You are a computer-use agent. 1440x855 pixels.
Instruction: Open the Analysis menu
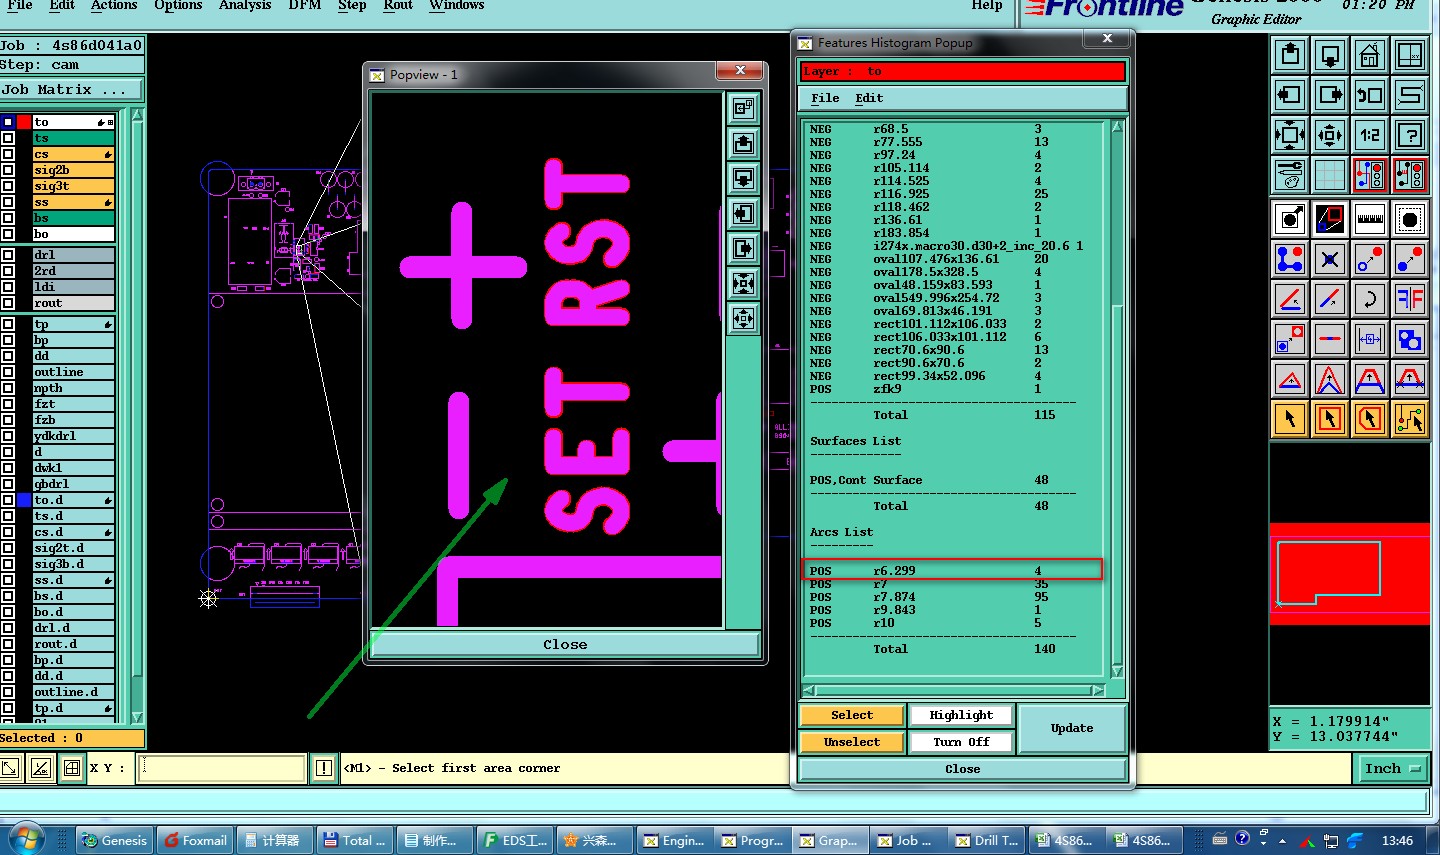point(245,5)
